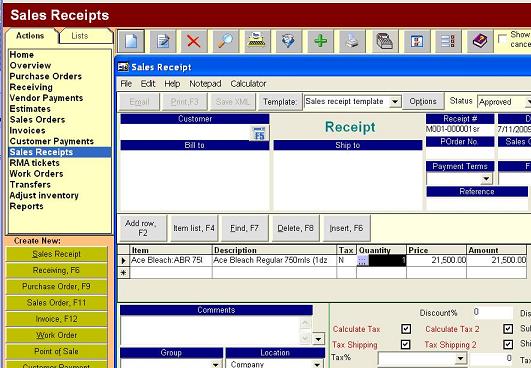Click Invoice, F12 create button

coord(57,319)
